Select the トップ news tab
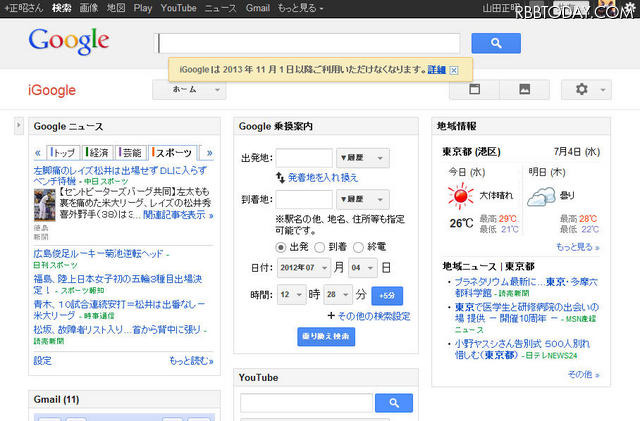 [63, 153]
